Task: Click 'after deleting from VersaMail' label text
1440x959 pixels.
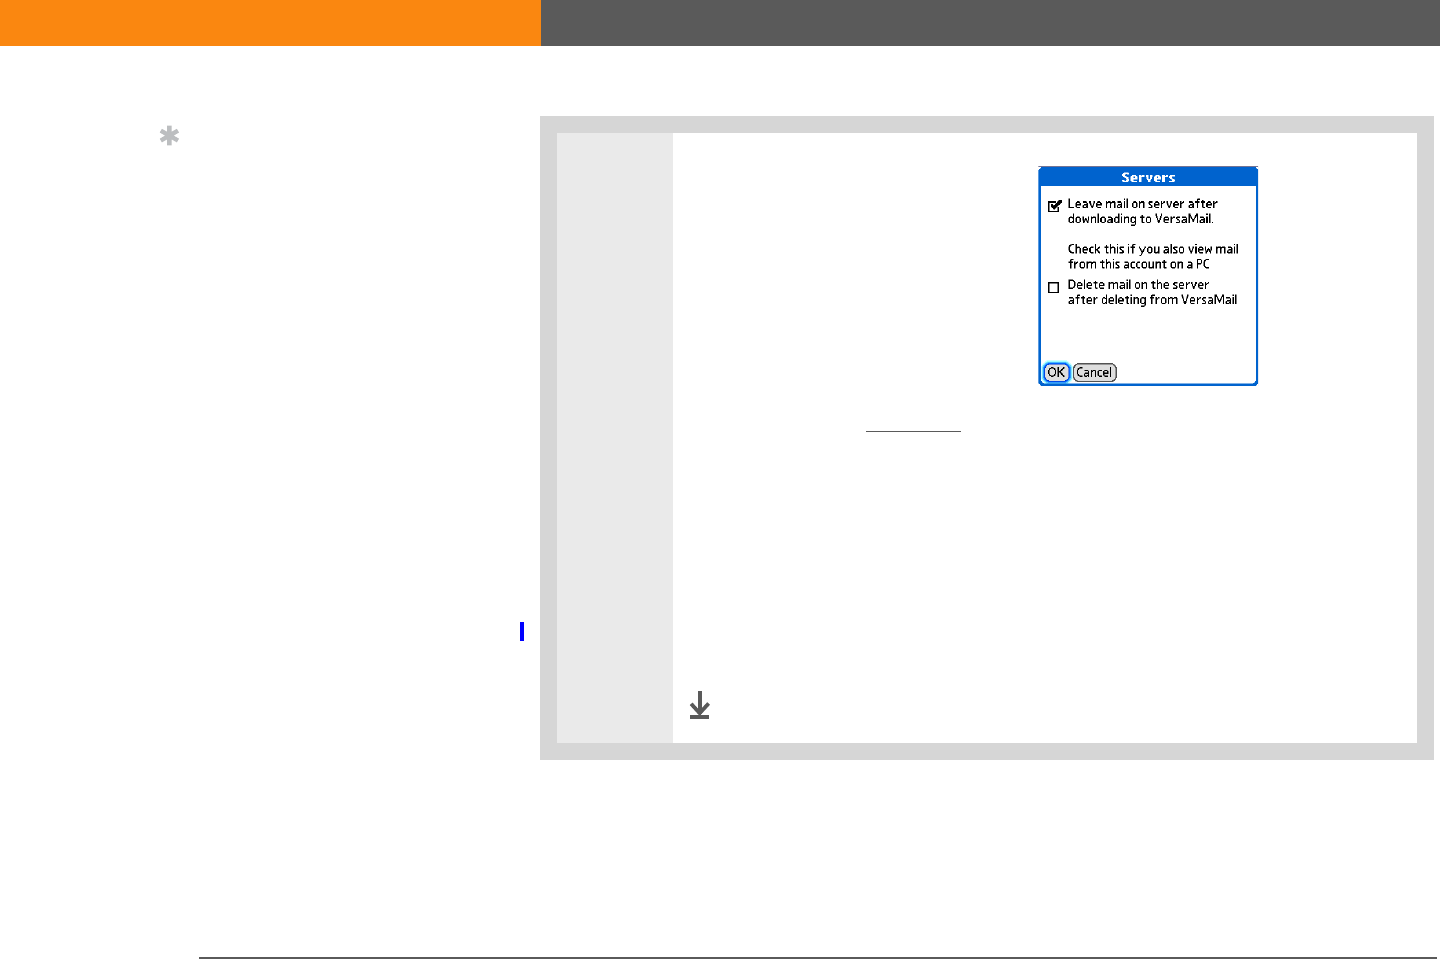Action: [1152, 300]
